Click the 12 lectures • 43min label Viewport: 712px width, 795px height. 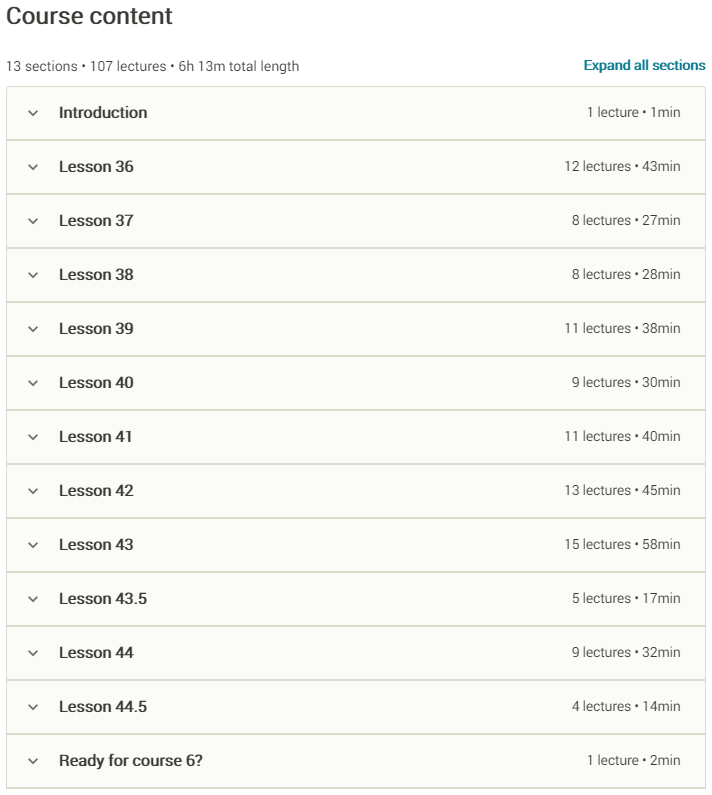[622, 167]
